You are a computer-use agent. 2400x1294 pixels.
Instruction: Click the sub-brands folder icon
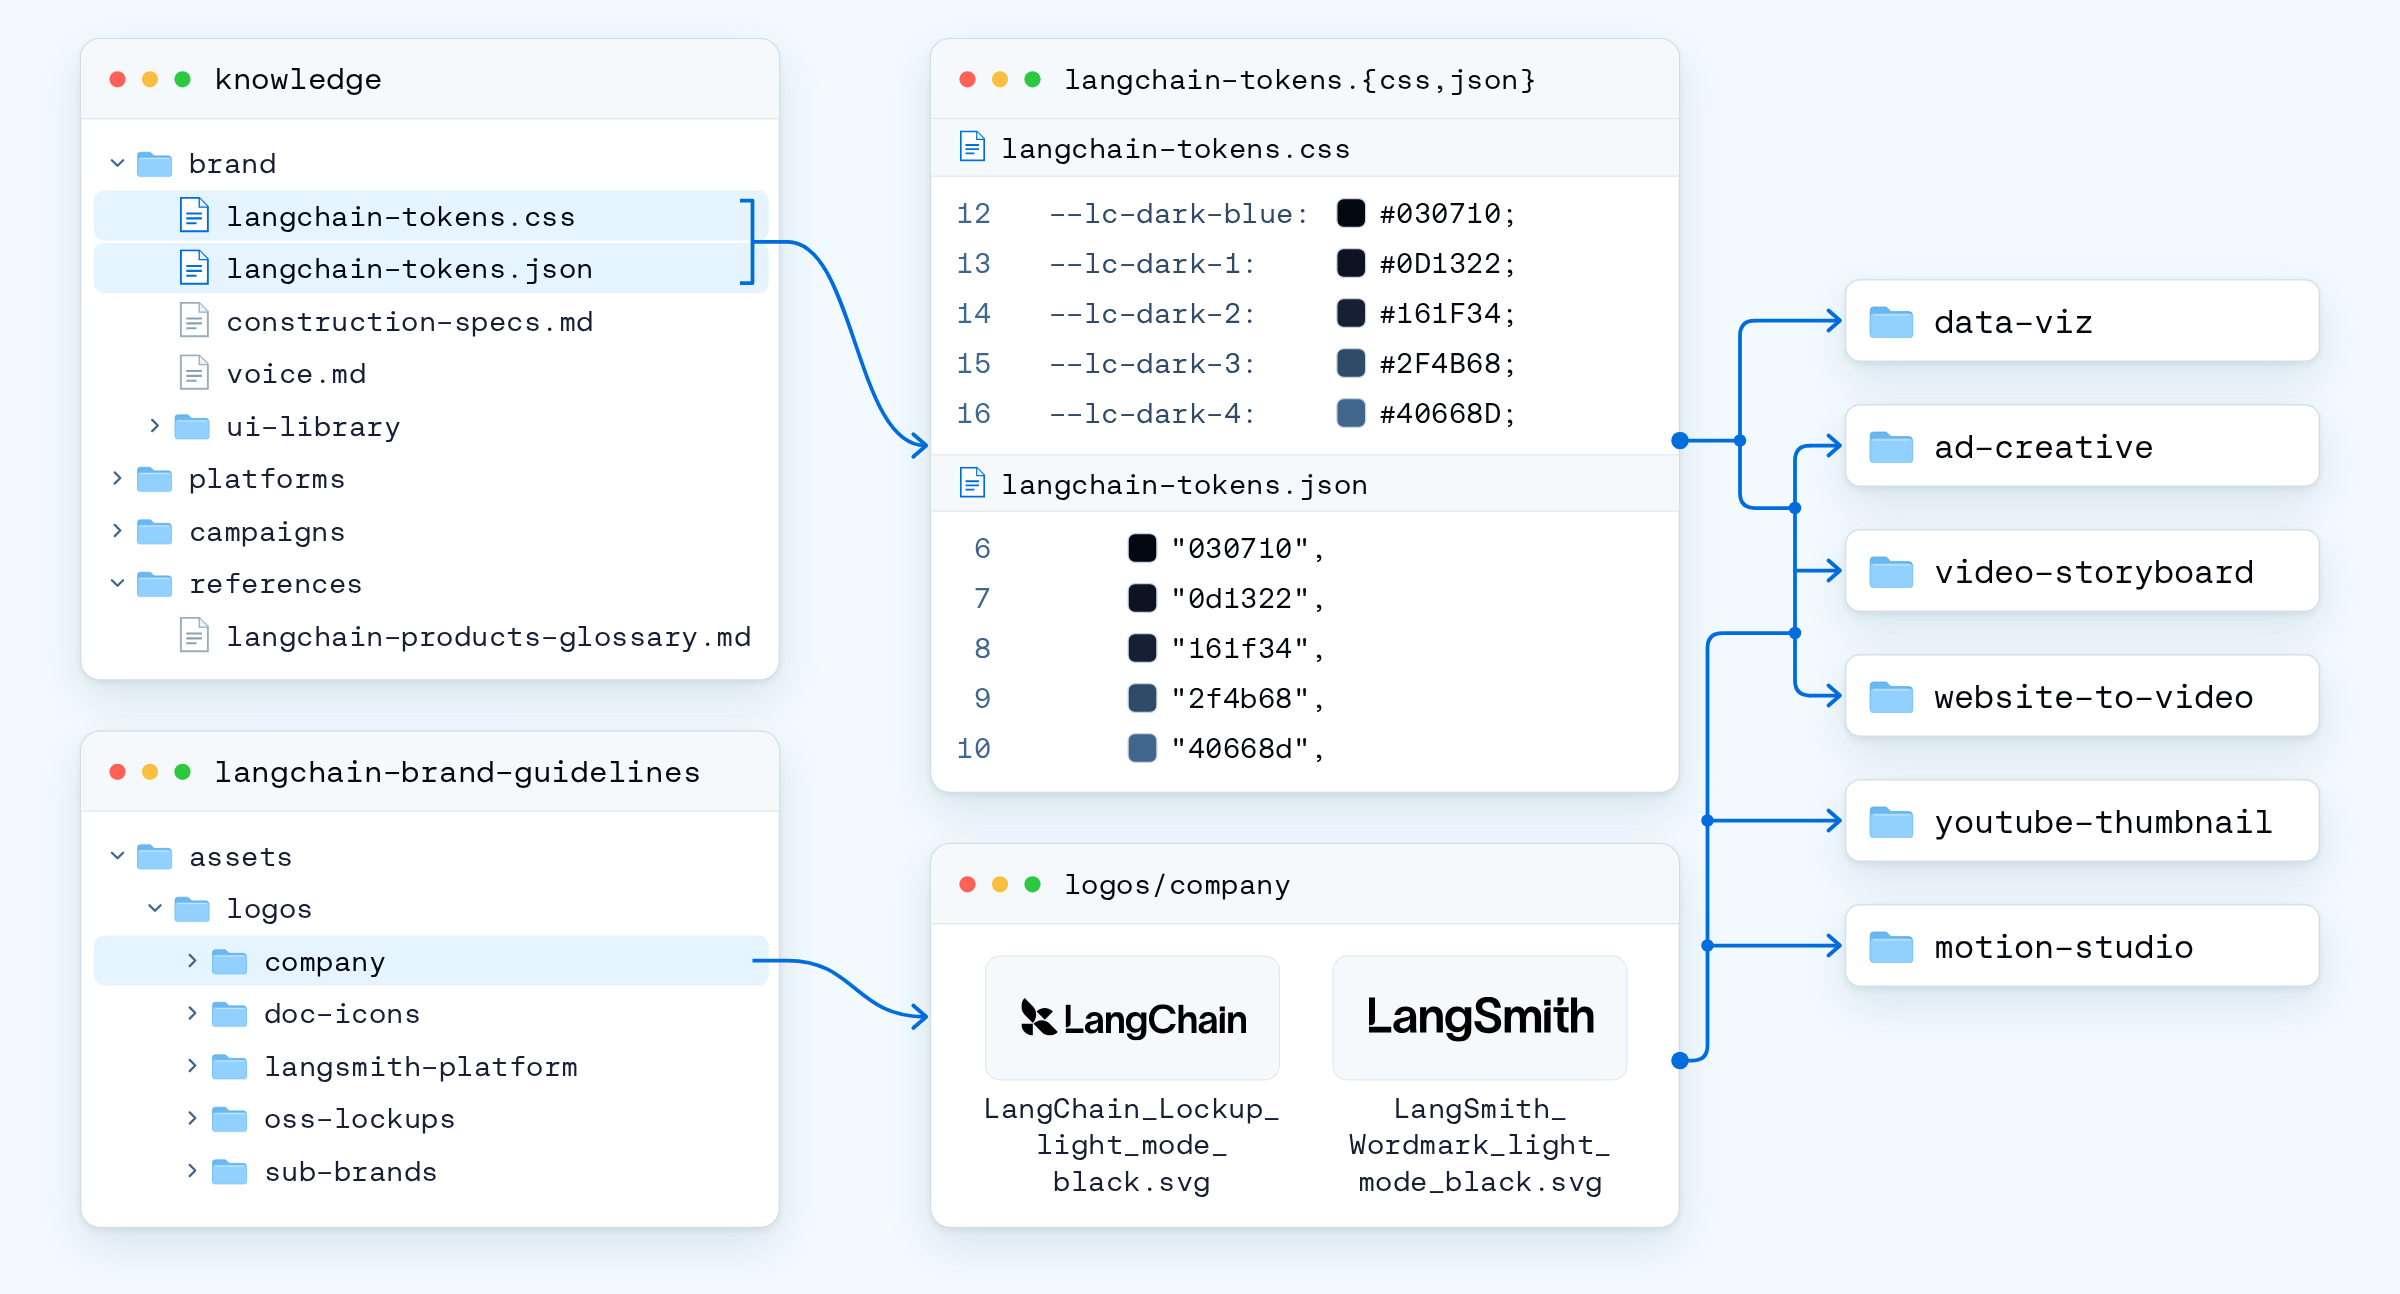[230, 1171]
